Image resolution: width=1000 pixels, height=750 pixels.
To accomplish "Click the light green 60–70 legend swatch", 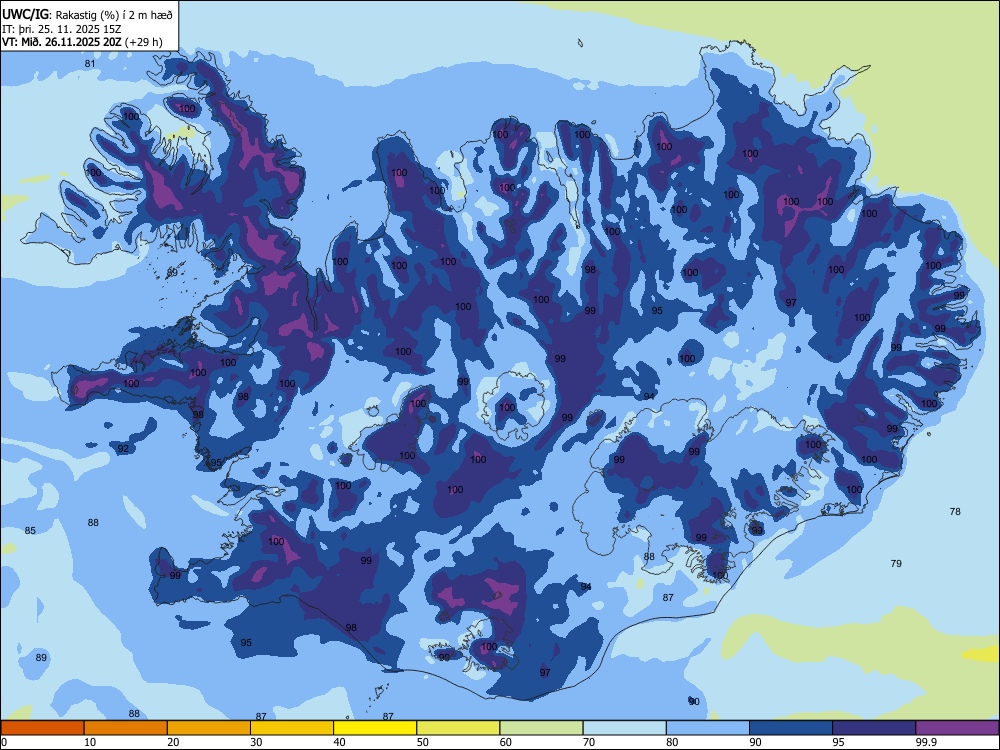I will click(541, 728).
